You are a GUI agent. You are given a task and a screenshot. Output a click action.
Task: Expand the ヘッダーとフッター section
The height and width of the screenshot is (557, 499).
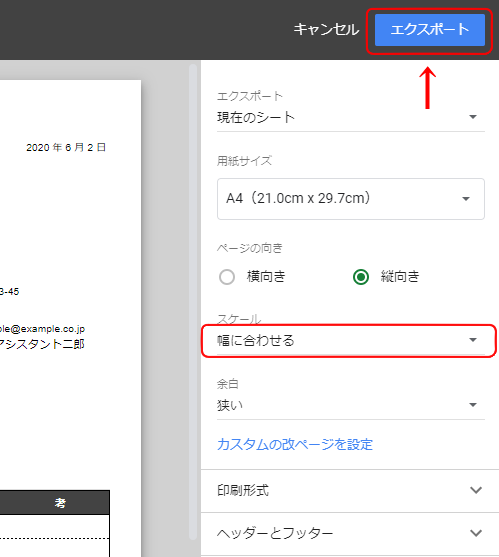tap(350, 534)
